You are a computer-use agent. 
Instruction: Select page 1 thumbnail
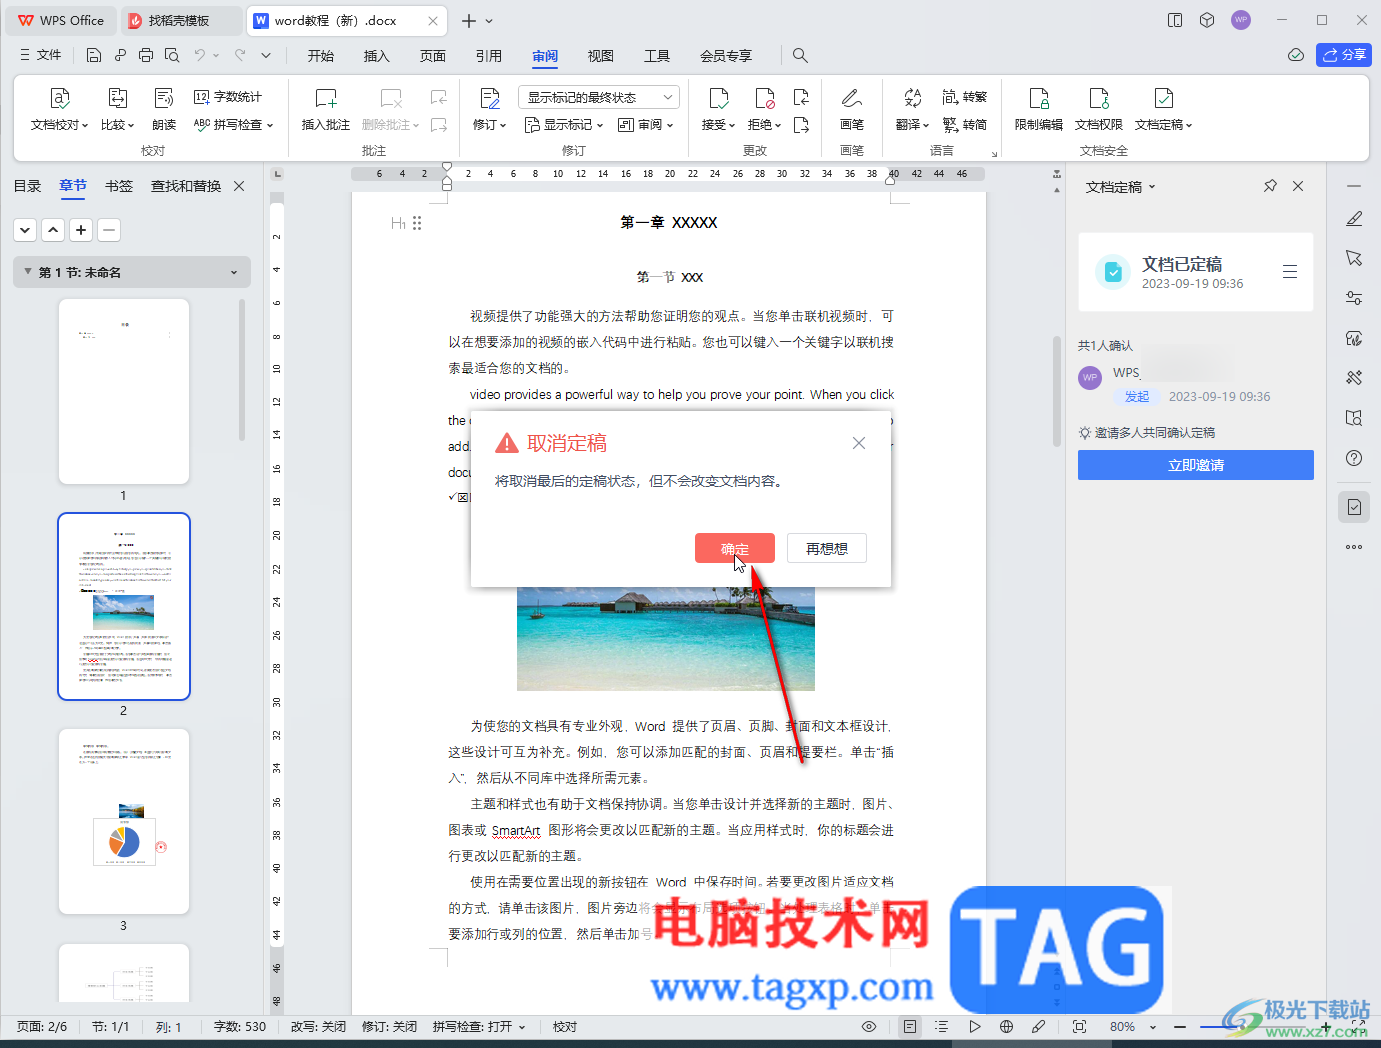(124, 391)
